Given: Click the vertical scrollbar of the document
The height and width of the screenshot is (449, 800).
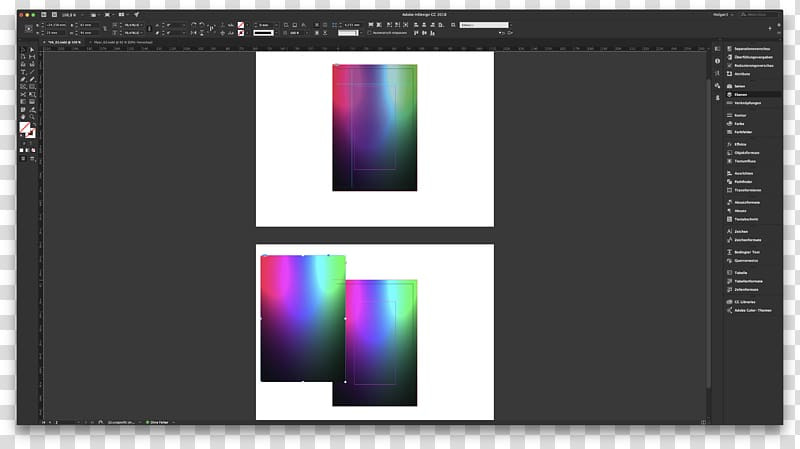Looking at the screenshot, I should [708, 230].
